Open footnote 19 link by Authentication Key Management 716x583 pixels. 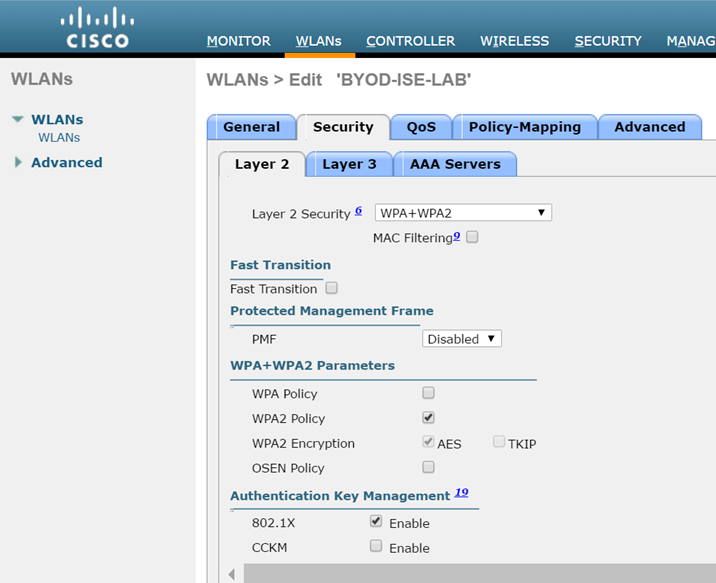point(461,493)
